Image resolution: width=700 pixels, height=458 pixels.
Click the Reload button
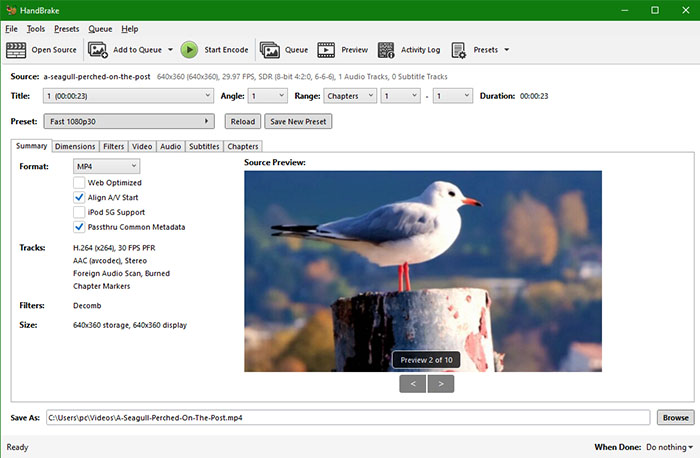(x=243, y=121)
